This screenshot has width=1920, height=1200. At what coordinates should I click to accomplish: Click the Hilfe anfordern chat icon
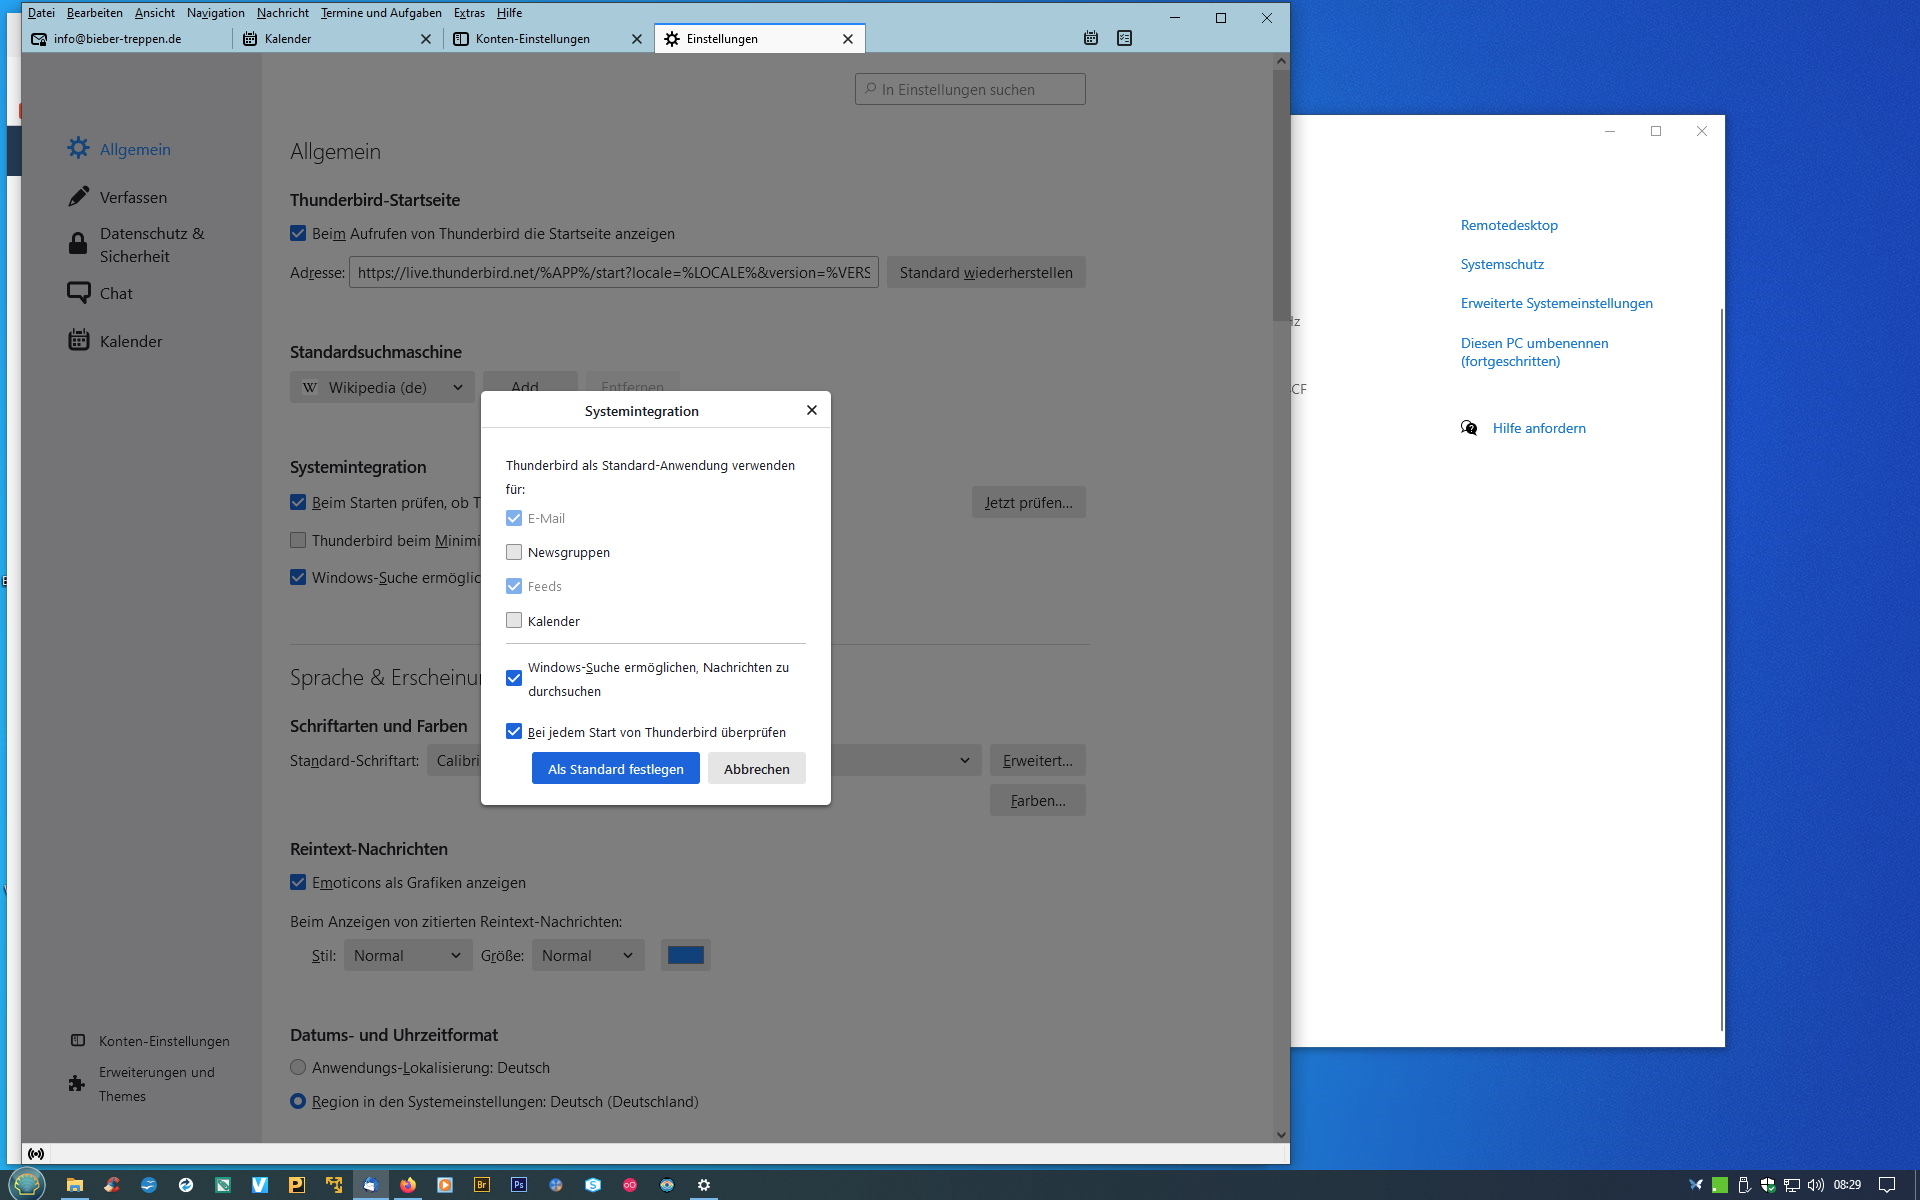[x=1469, y=428]
